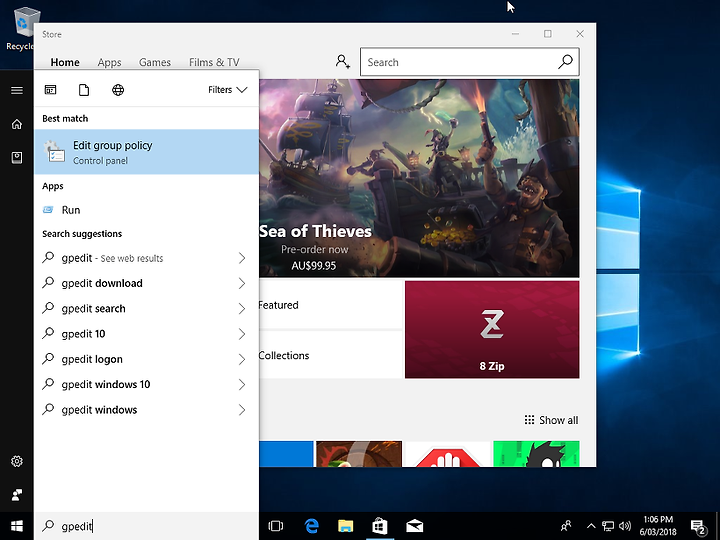Filter search results by Apps icon
Screen dimensions: 720x540
pyautogui.click(x=51, y=90)
